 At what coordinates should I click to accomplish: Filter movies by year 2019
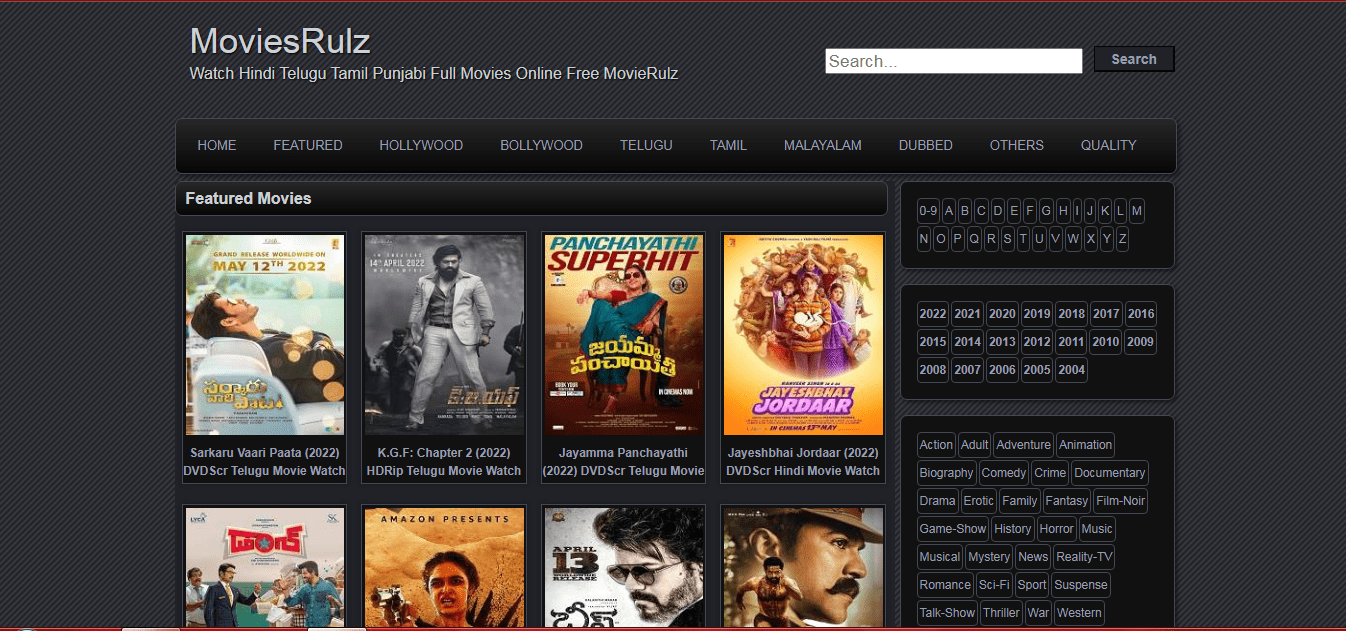(x=1037, y=314)
